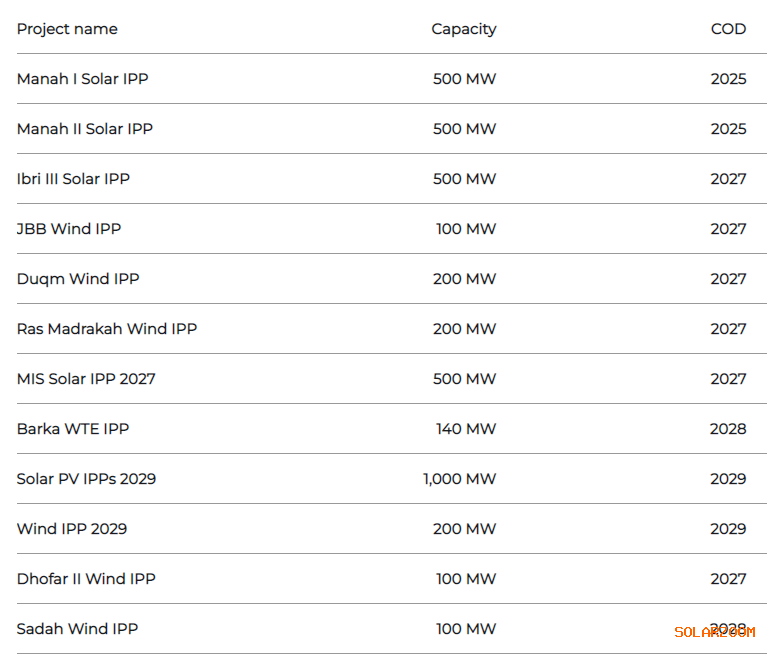Viewport: 776px width, 667px height.
Task: Select the JBB Wind IPP project
Action: click(x=69, y=229)
